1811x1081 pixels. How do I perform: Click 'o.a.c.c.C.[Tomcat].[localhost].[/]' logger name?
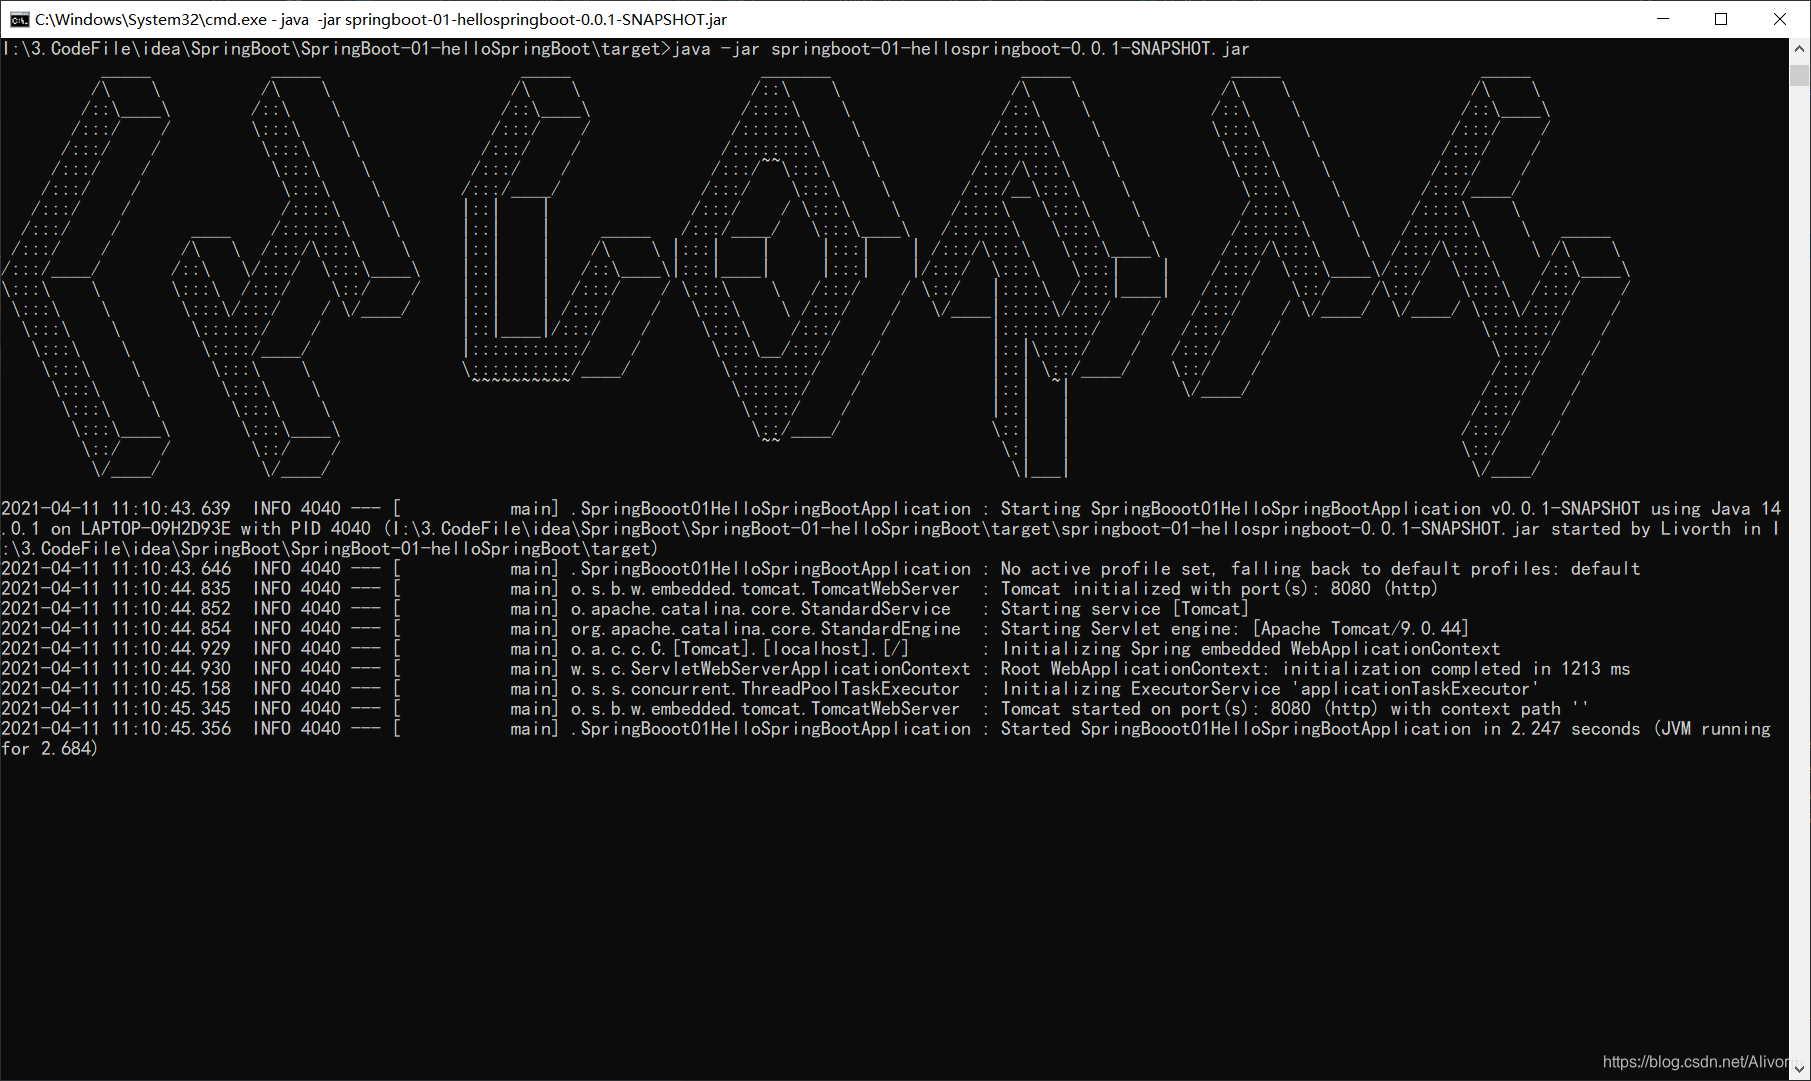coord(740,648)
